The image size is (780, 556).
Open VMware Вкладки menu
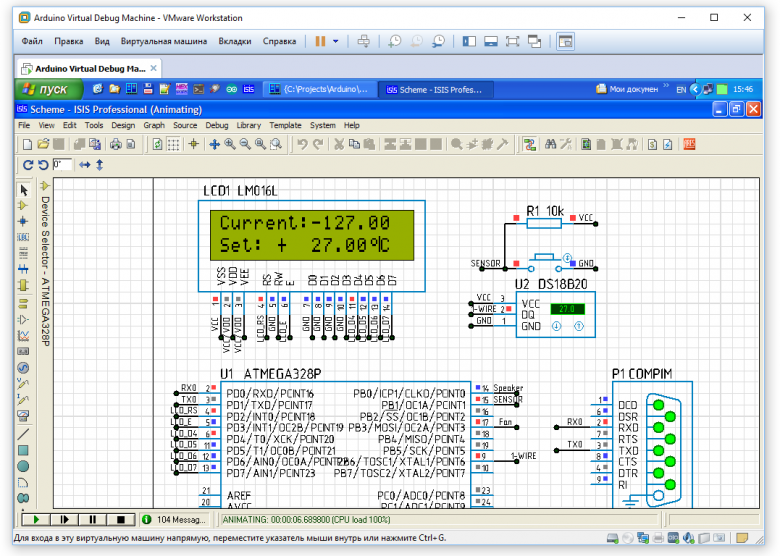click(235, 41)
